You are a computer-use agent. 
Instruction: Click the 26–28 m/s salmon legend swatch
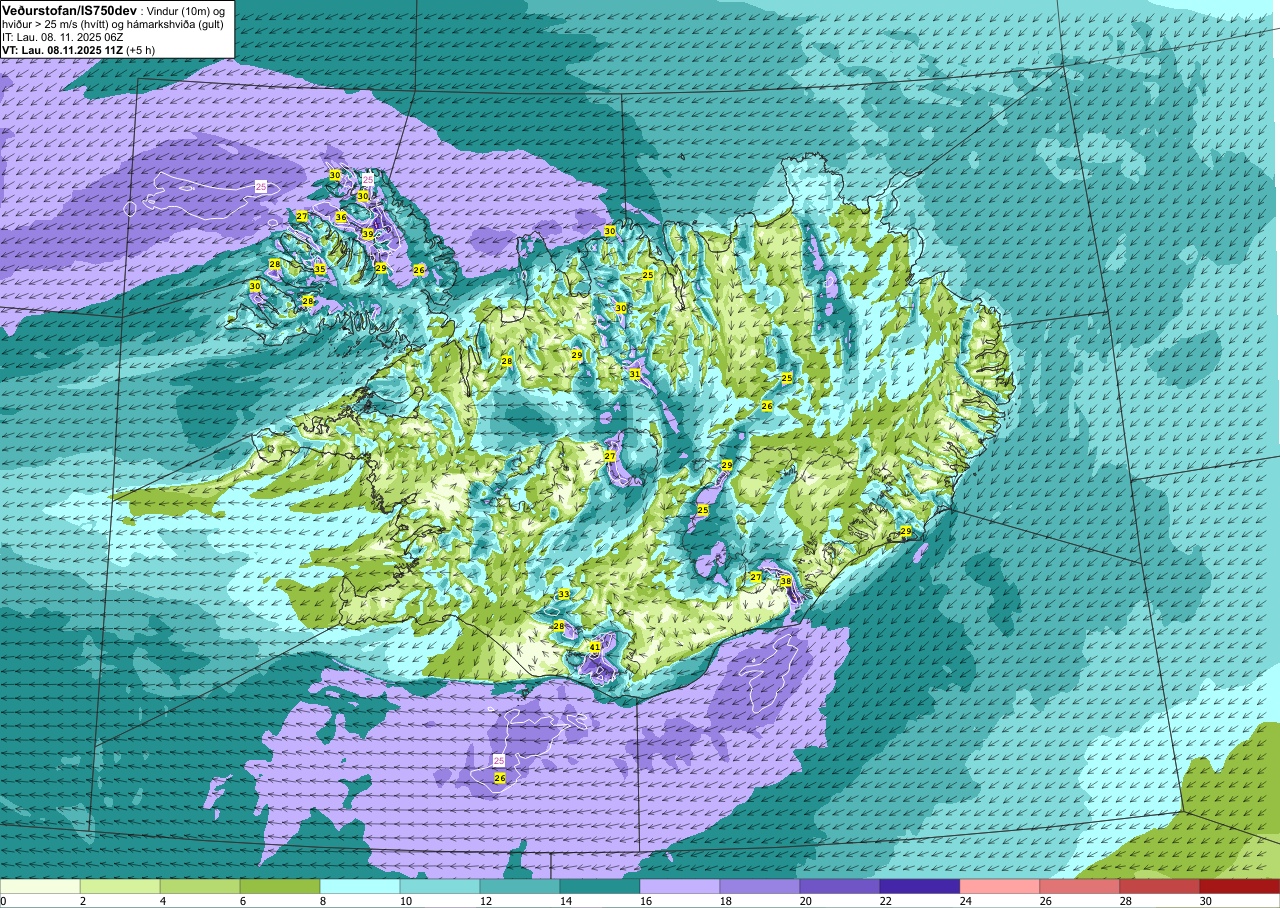click(1080, 886)
